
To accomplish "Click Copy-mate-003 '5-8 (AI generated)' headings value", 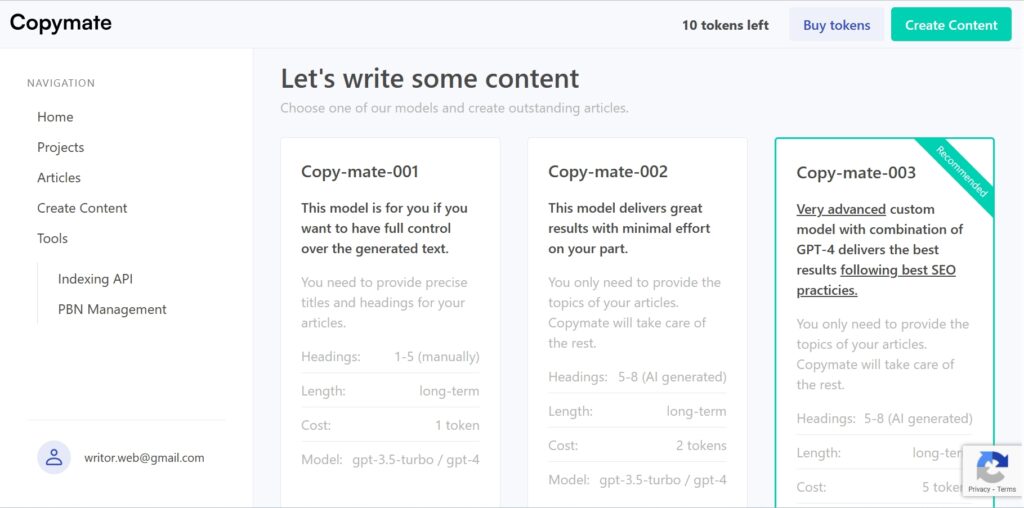I will (918, 419).
